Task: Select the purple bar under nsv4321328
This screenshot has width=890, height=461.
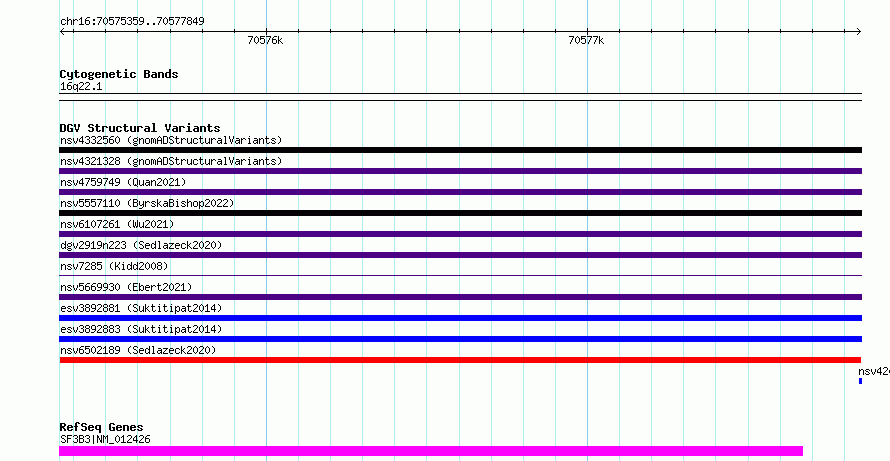Action: coord(460,171)
